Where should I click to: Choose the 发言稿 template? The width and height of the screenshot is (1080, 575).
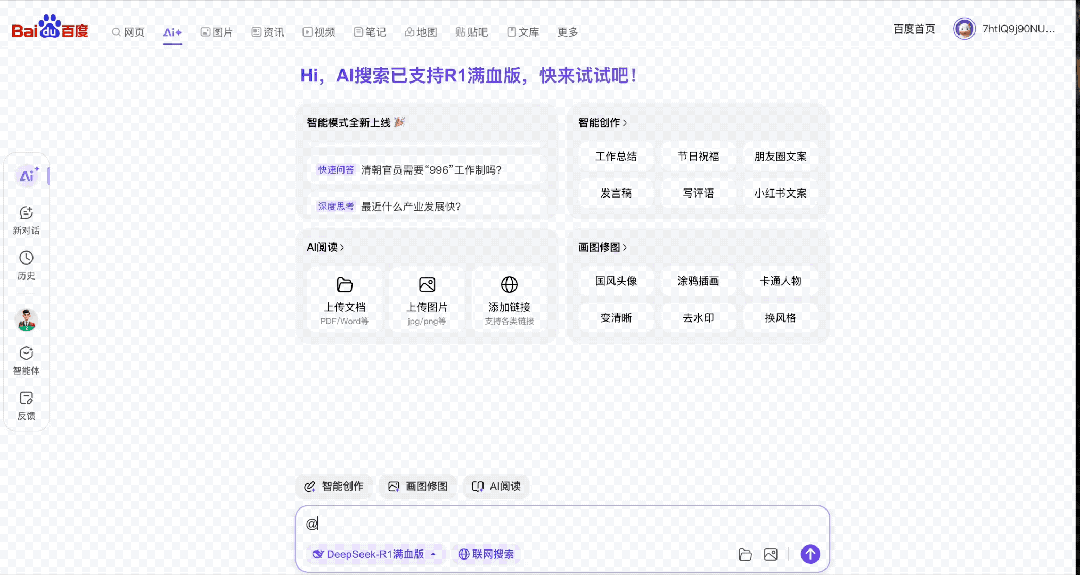point(616,194)
